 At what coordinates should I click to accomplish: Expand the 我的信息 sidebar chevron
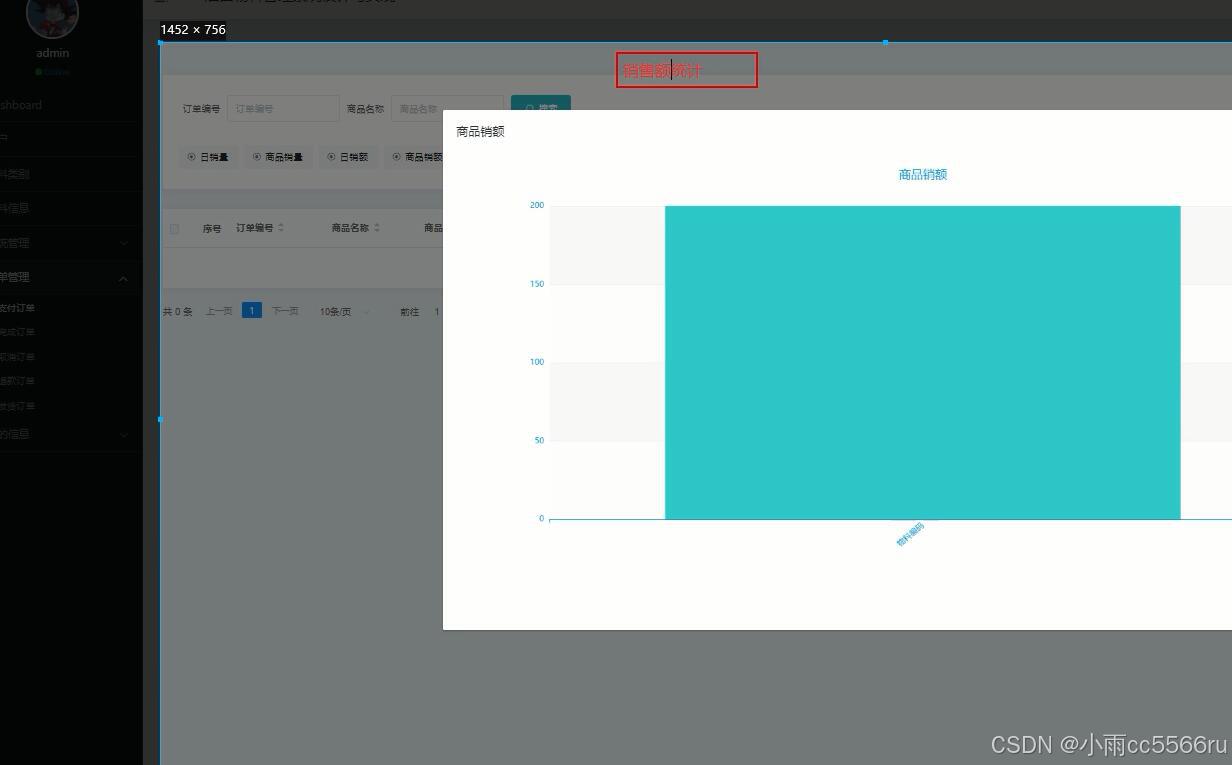coord(124,435)
